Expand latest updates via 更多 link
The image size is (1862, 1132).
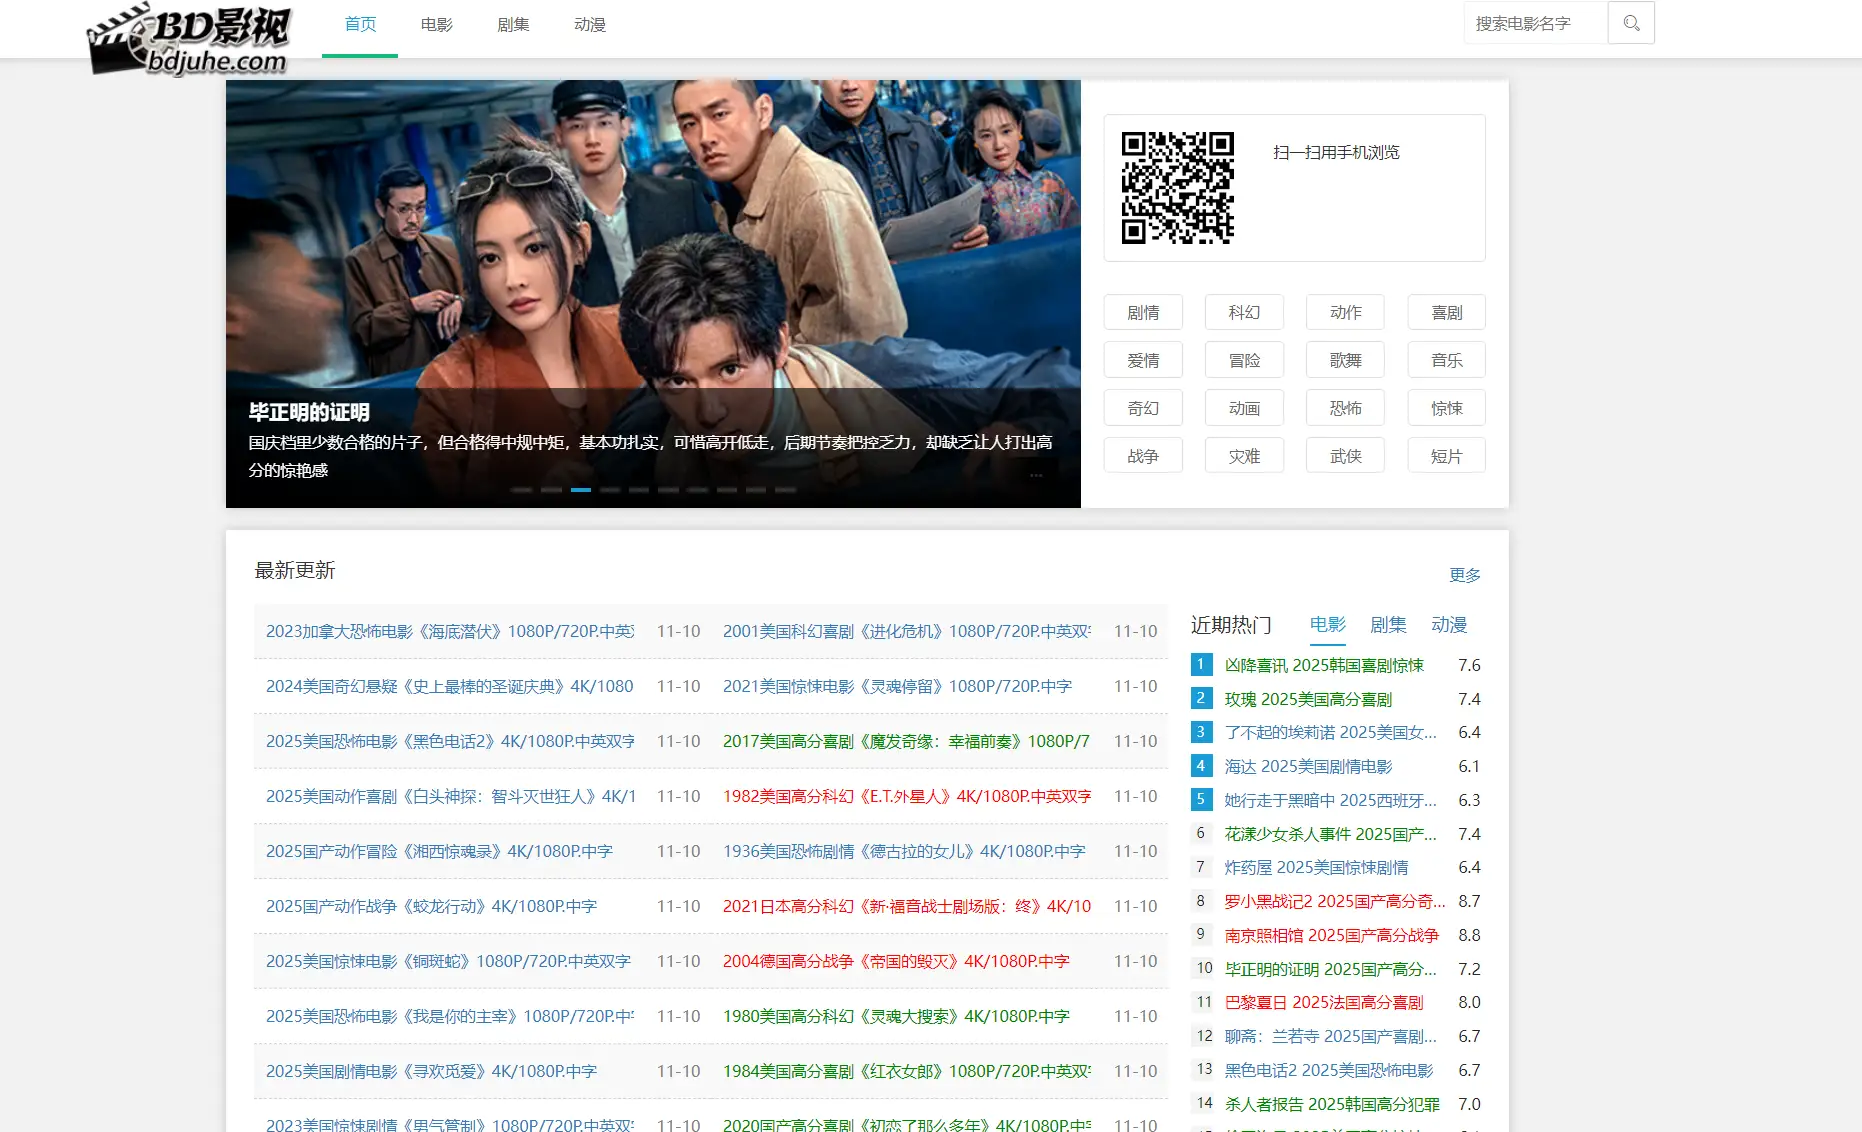(x=1464, y=575)
